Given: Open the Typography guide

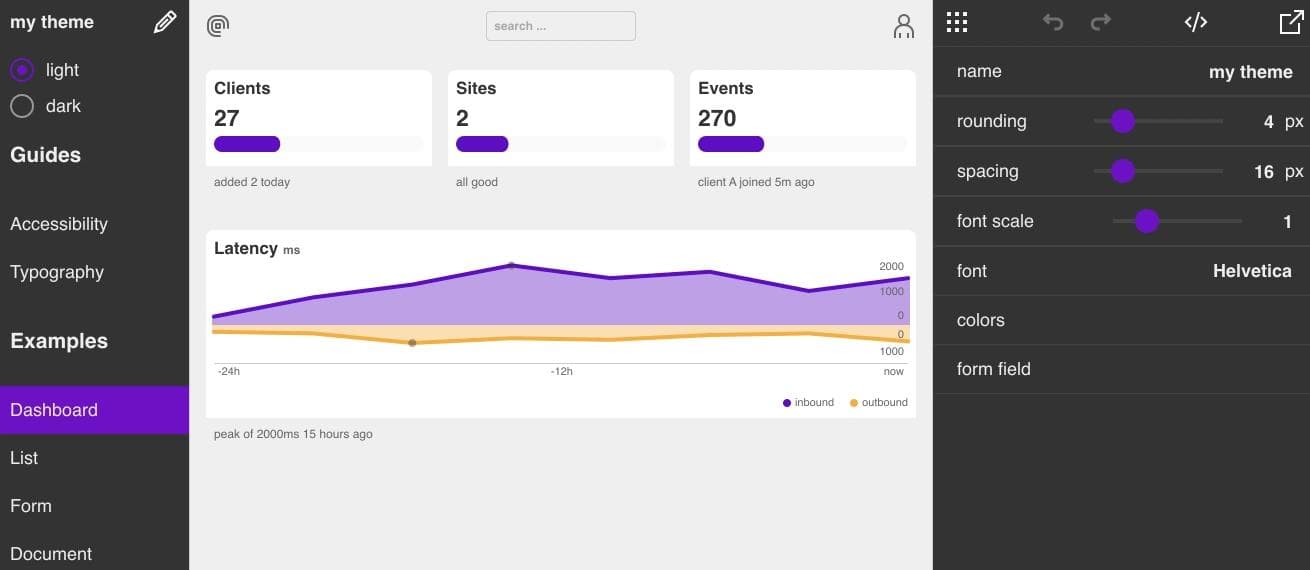Looking at the screenshot, I should coord(57,272).
